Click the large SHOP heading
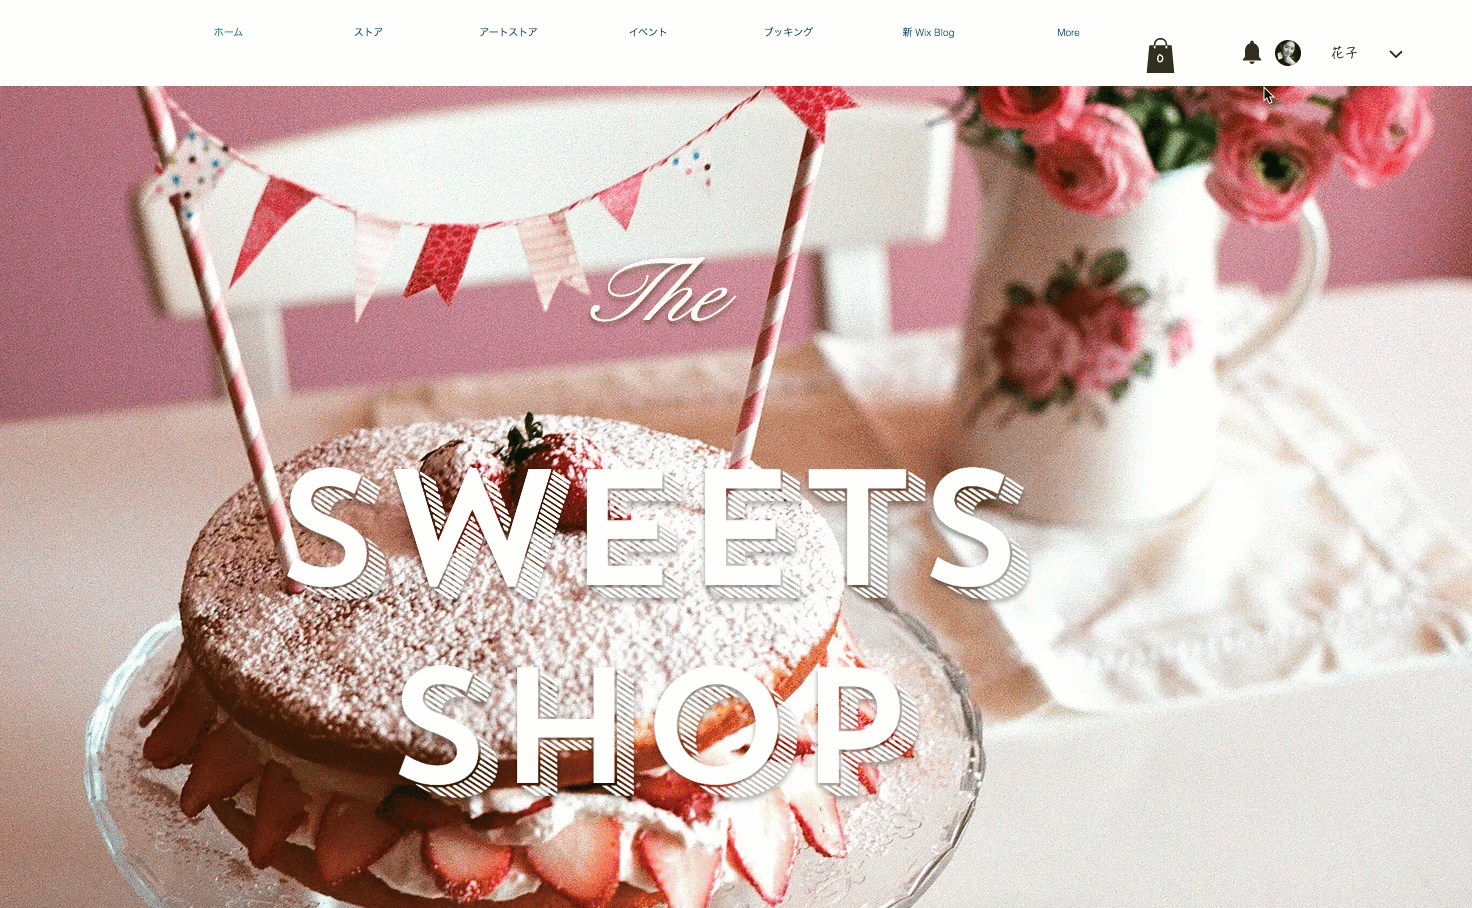 tap(658, 728)
